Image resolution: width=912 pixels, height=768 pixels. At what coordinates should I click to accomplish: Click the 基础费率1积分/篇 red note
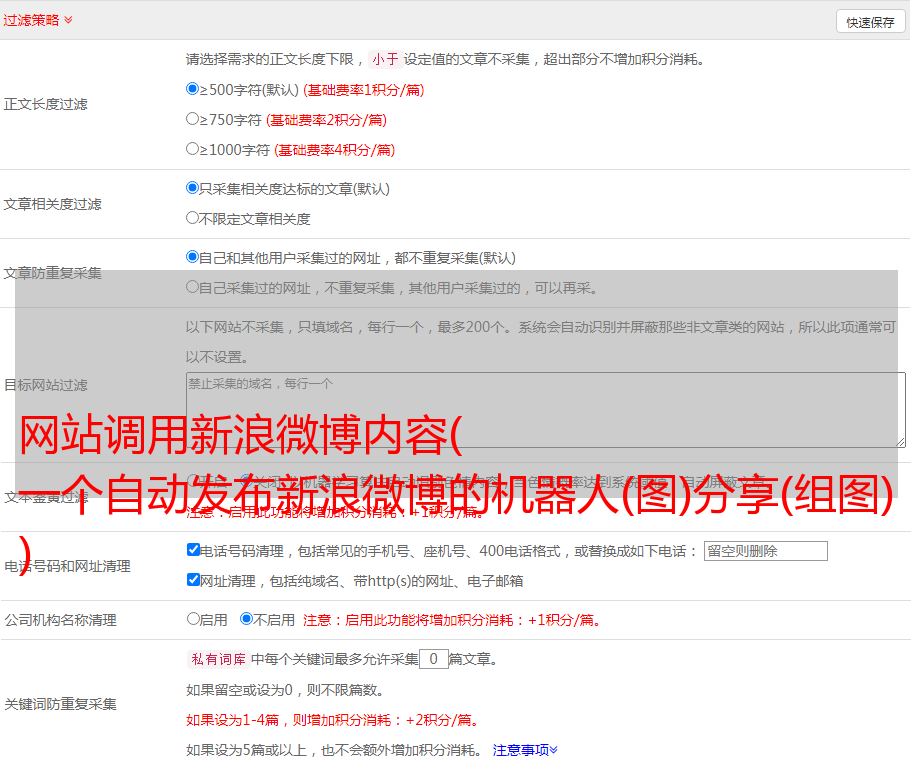[364, 90]
